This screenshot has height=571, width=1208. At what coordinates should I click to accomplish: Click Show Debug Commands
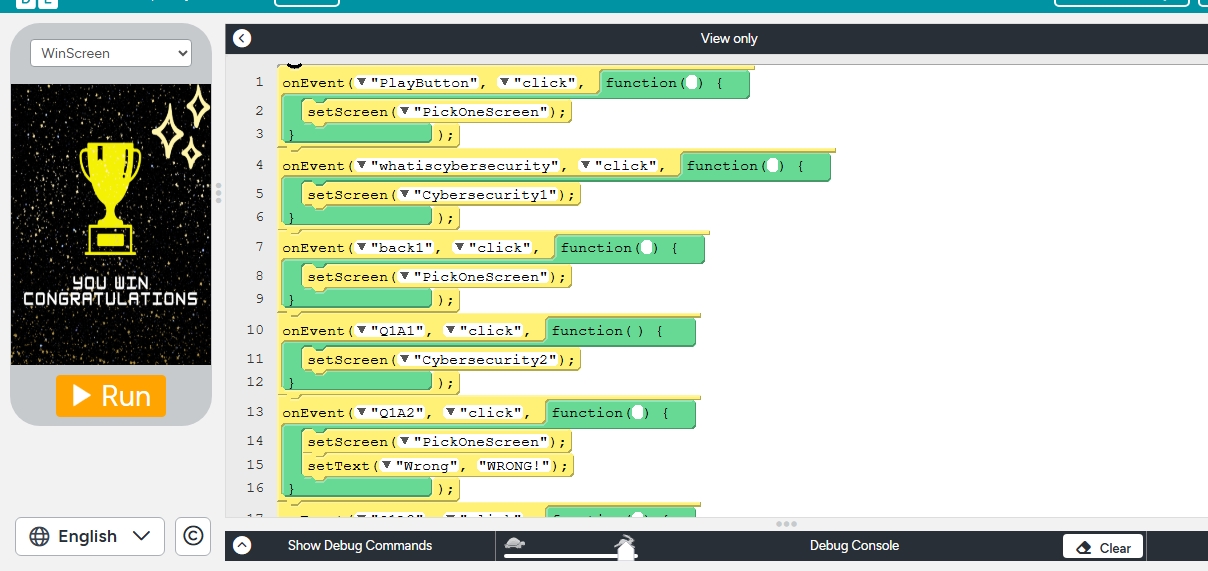pyautogui.click(x=360, y=545)
